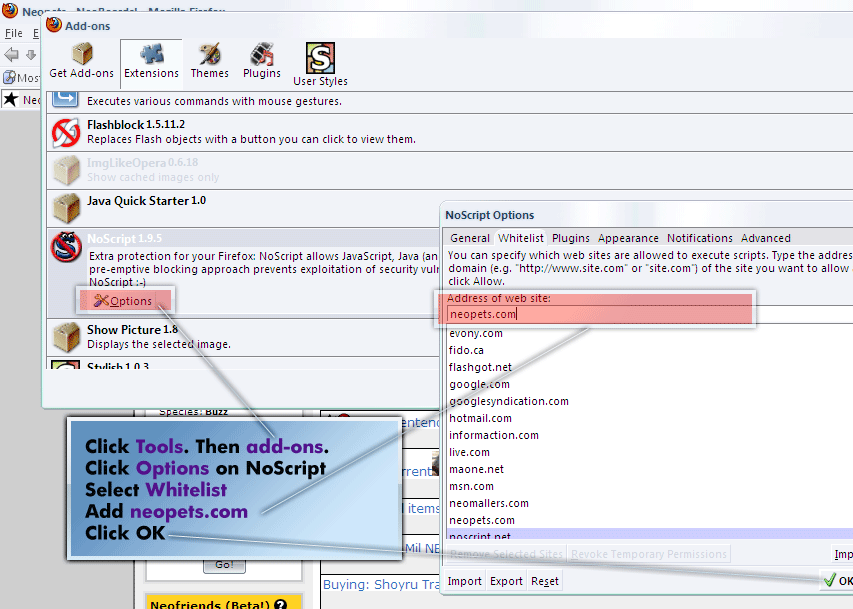Viewport: 853px width, 609px height.
Task: Open the Themes palette section
Action: tap(209, 61)
